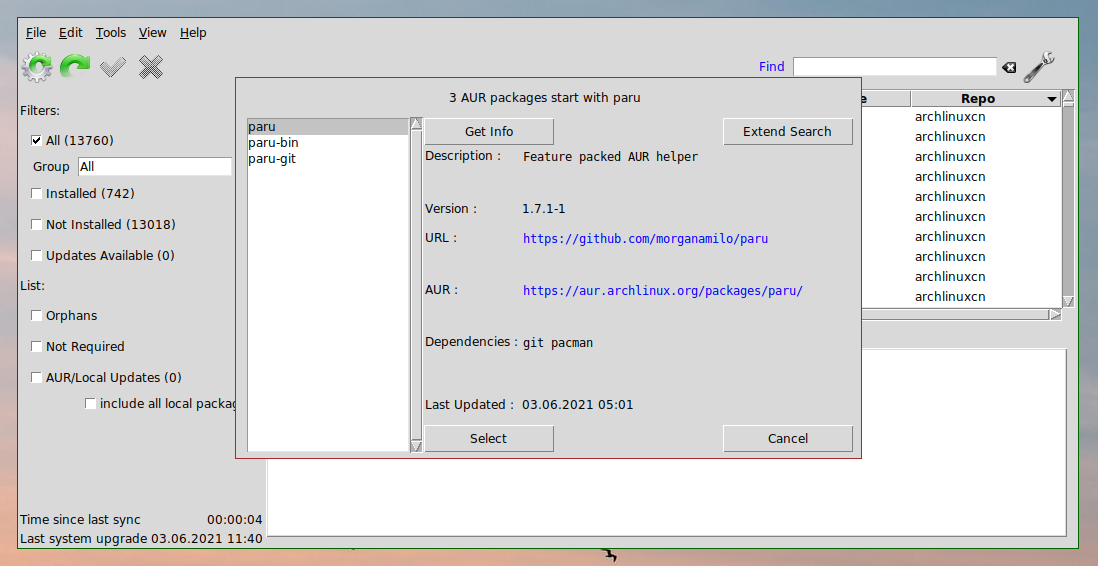Viewport: 1098px width, 566px height.
Task: Select paru-bin in the AUR list
Action: pos(273,143)
